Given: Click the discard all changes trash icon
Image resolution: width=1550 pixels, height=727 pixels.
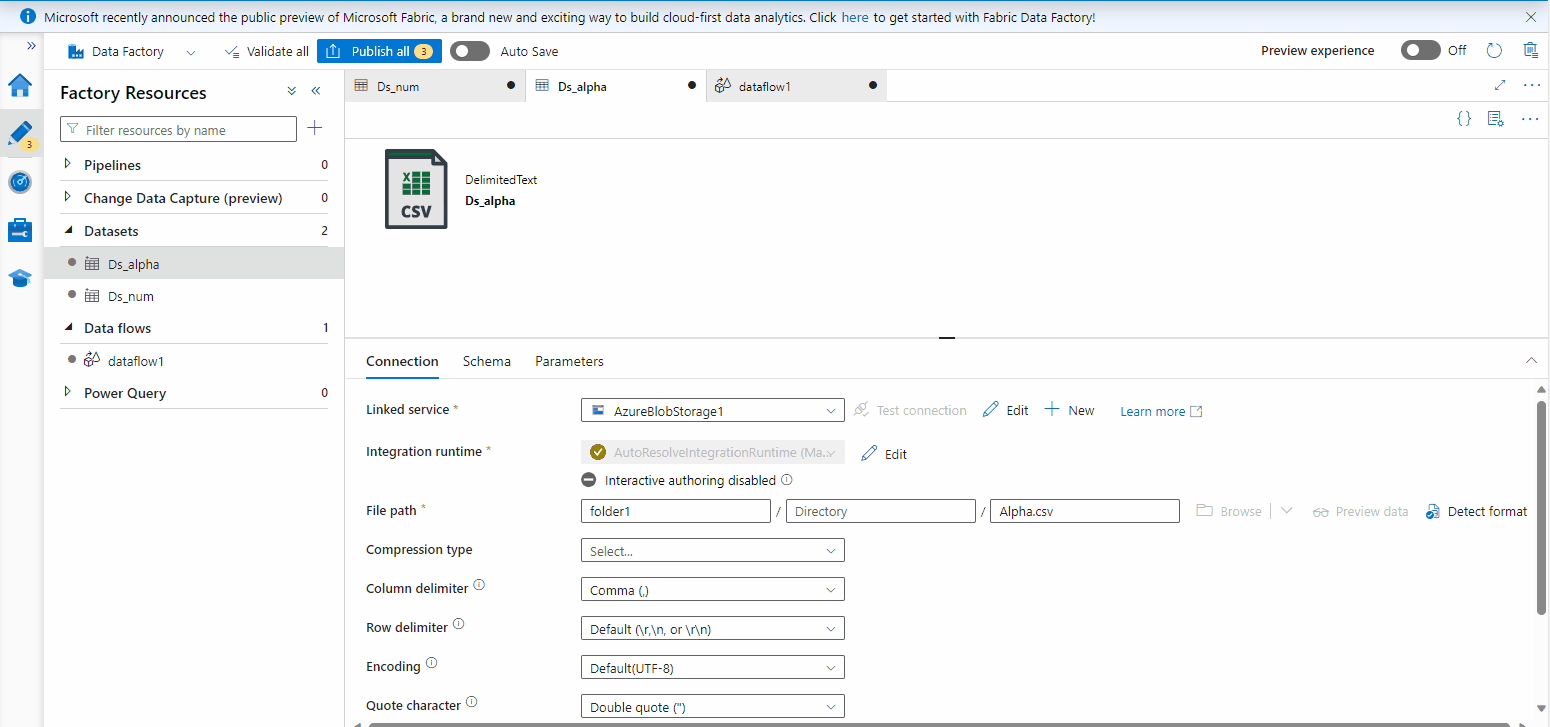Looking at the screenshot, I should [1530, 51].
